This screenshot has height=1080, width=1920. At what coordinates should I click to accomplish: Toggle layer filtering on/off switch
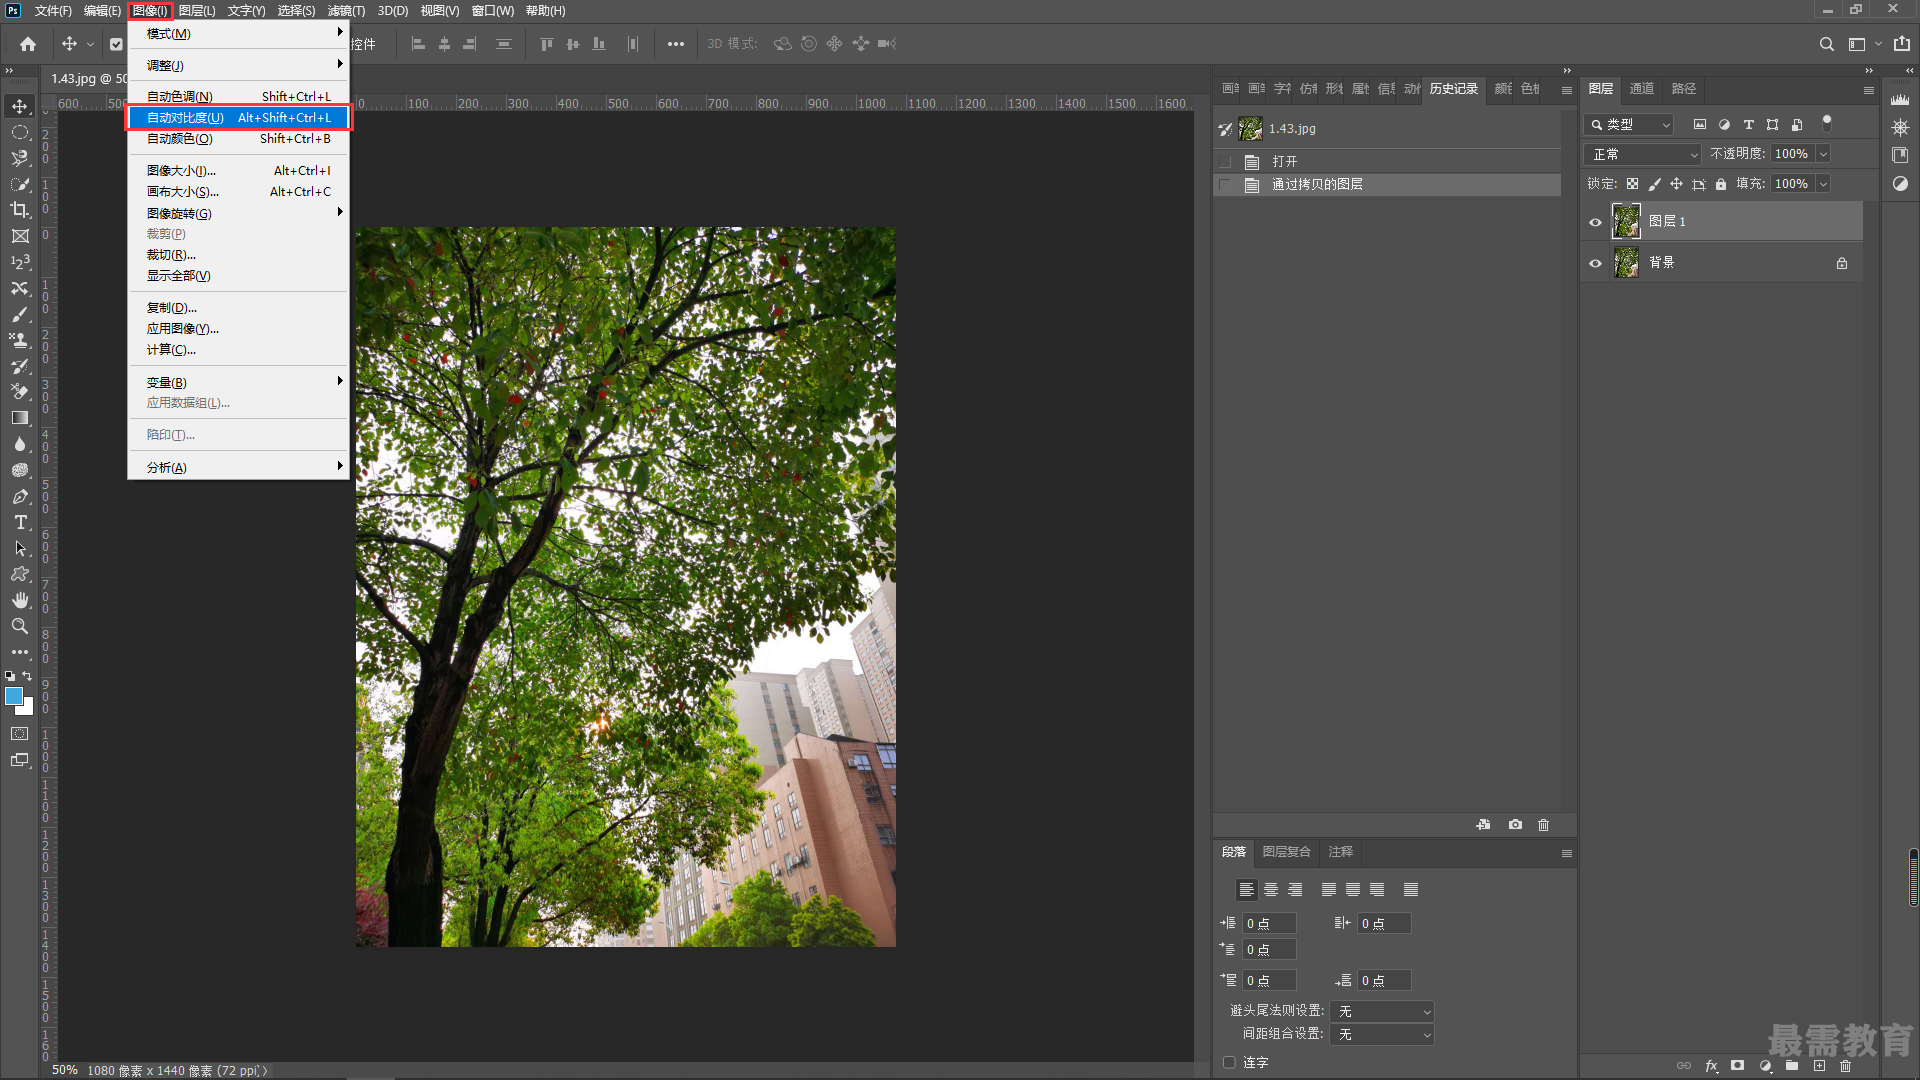(x=1827, y=123)
